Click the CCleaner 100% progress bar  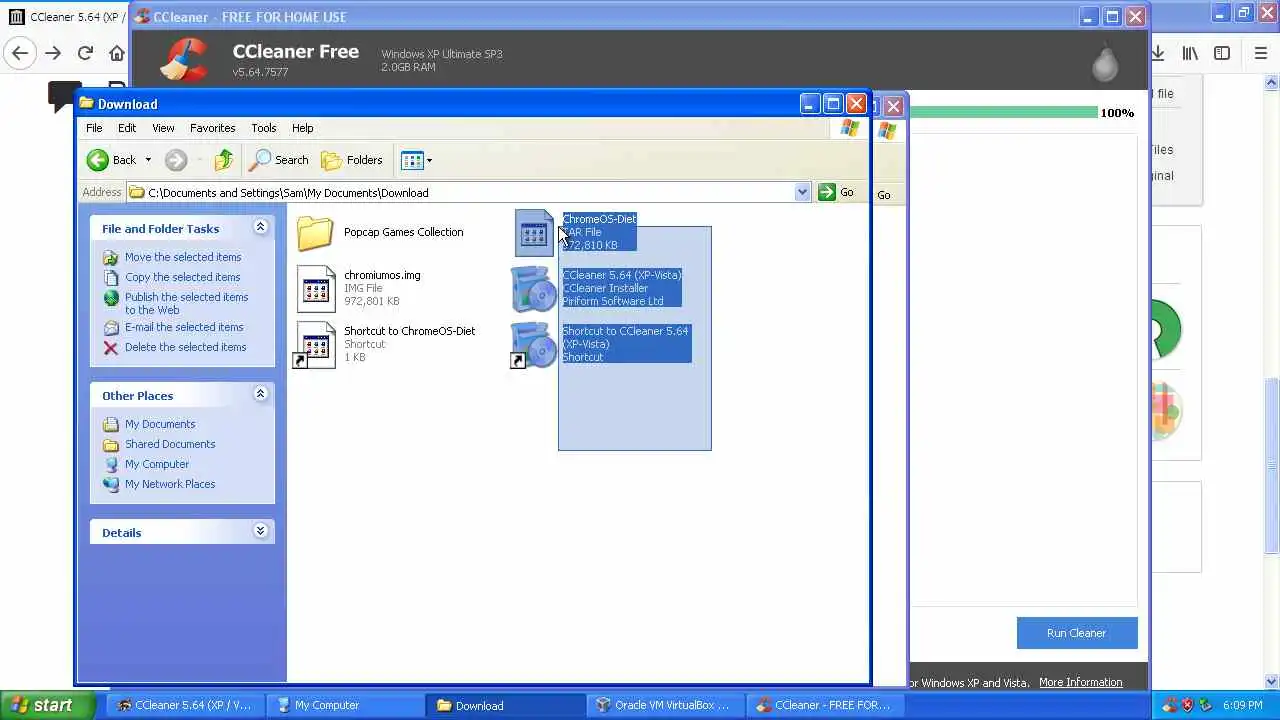1003,112
